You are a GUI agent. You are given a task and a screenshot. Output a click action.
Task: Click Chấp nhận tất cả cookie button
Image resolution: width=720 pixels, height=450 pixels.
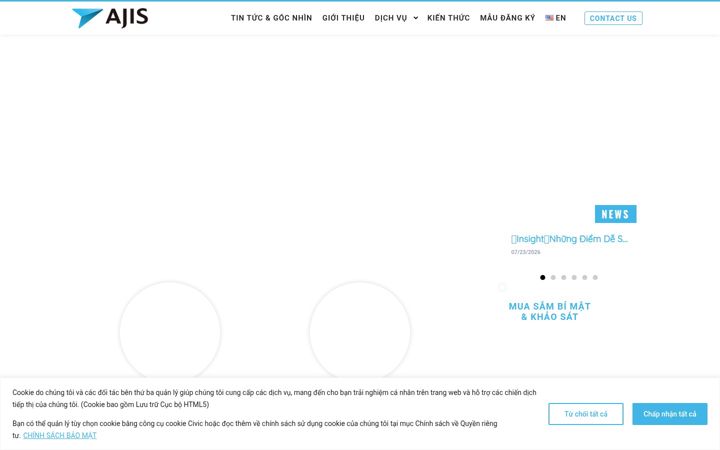(x=669, y=414)
